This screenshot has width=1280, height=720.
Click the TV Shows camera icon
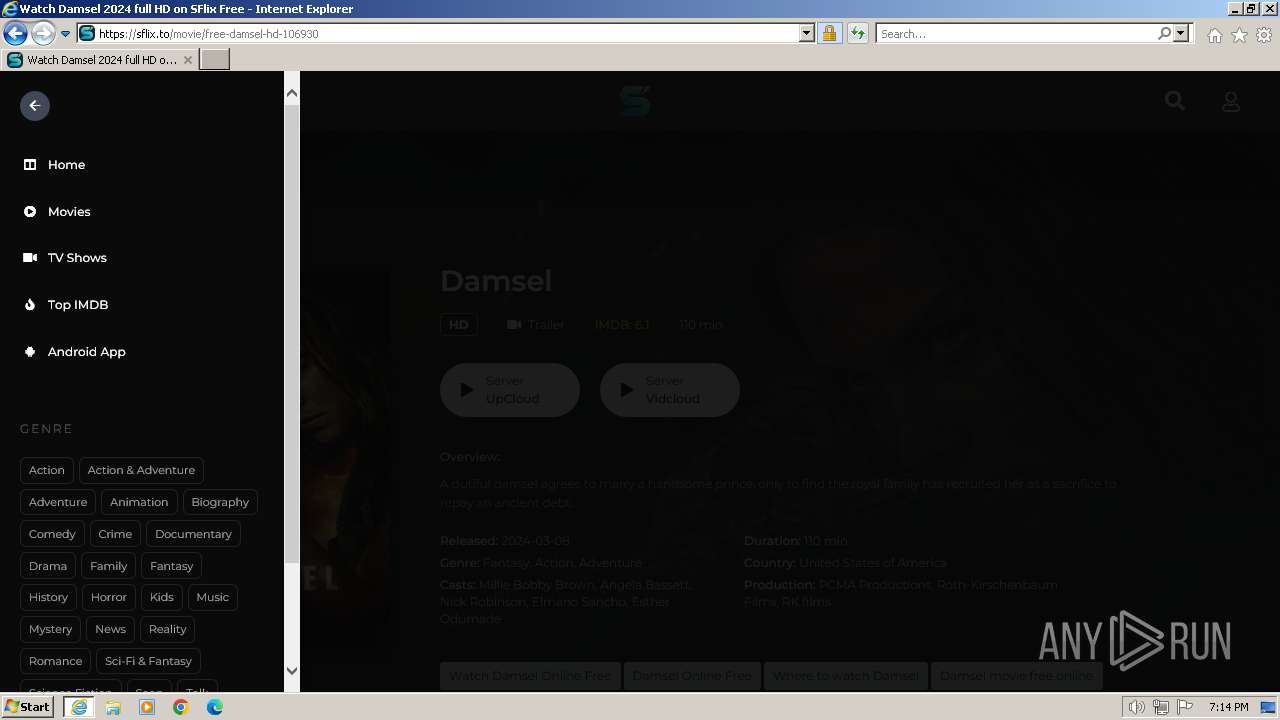coord(30,258)
